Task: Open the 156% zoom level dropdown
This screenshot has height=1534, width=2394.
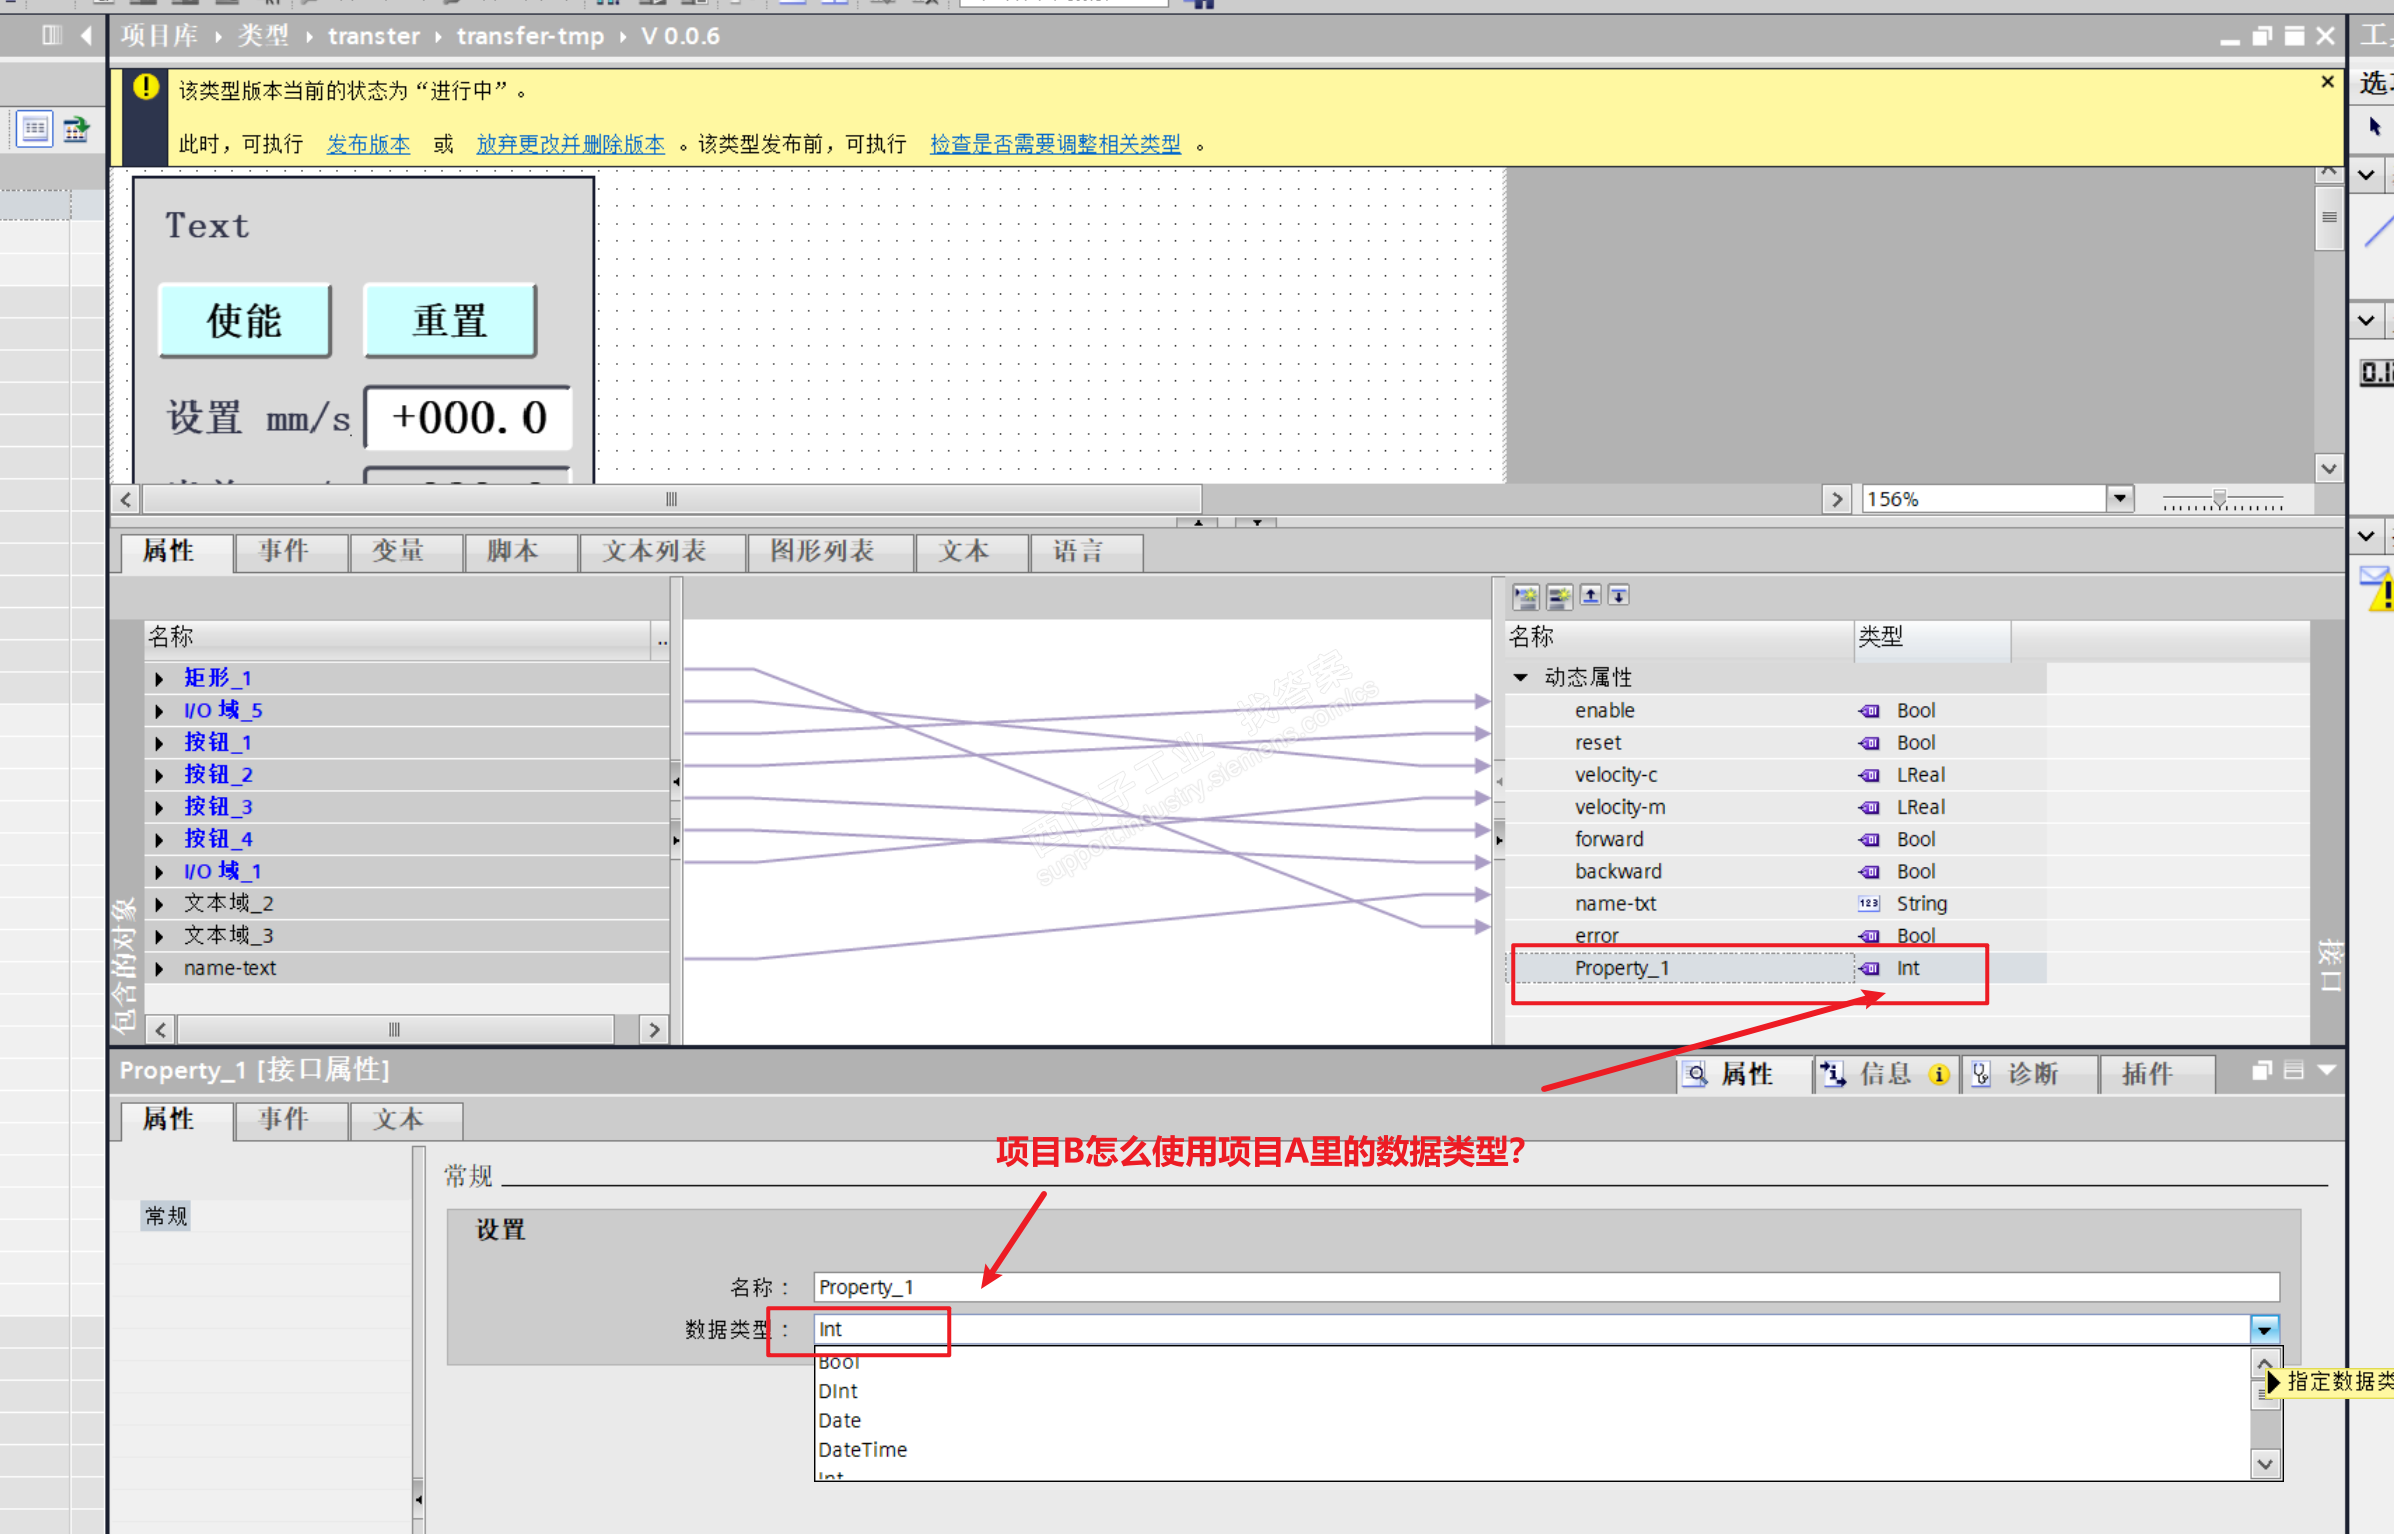Action: point(2119,499)
